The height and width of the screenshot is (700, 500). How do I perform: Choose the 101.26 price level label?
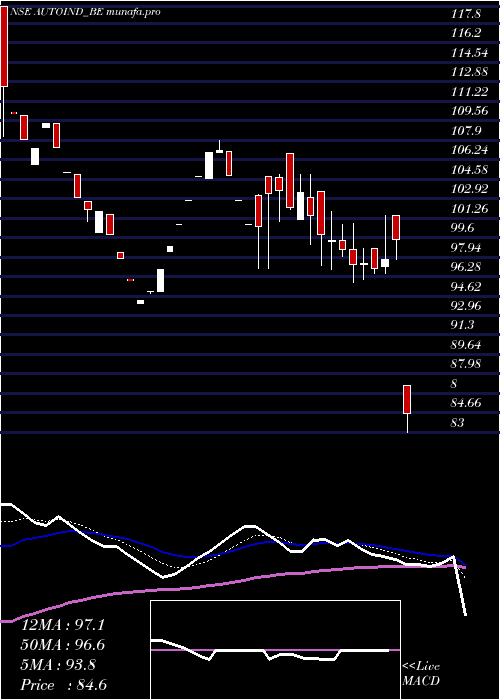click(469, 208)
